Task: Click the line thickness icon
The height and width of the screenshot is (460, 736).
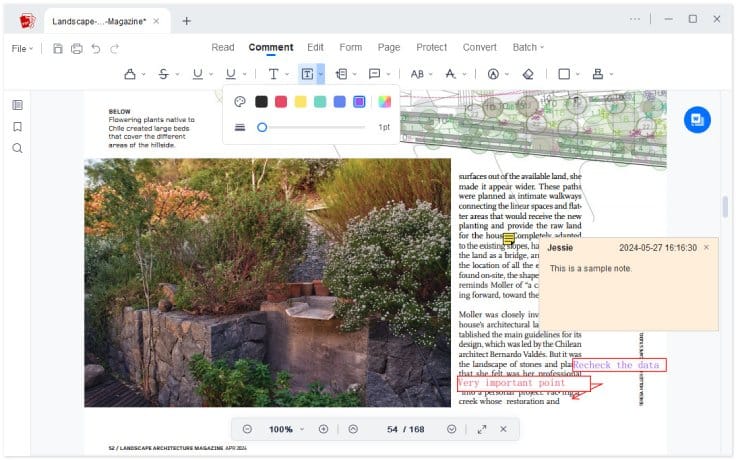Action: tap(240, 127)
